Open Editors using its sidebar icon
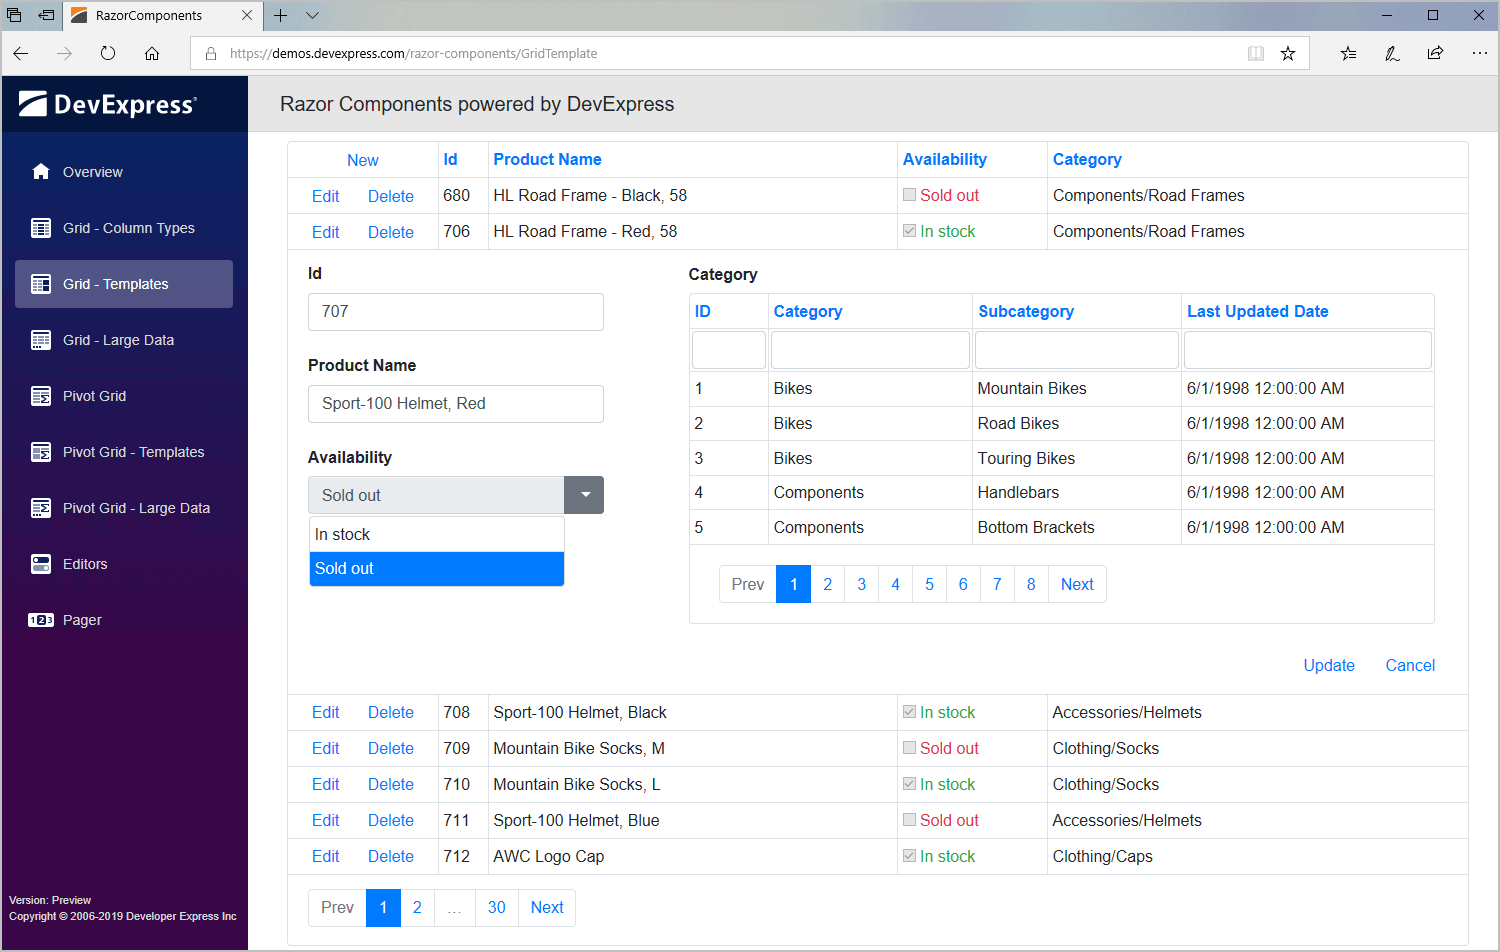 [41, 563]
